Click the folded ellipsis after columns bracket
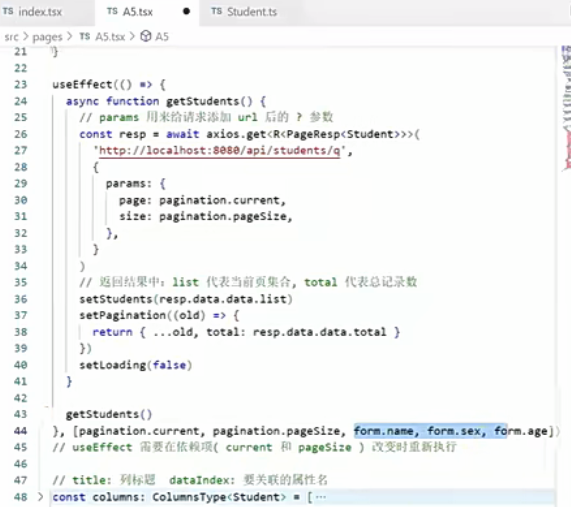571x507 pixels. [x=321, y=497]
